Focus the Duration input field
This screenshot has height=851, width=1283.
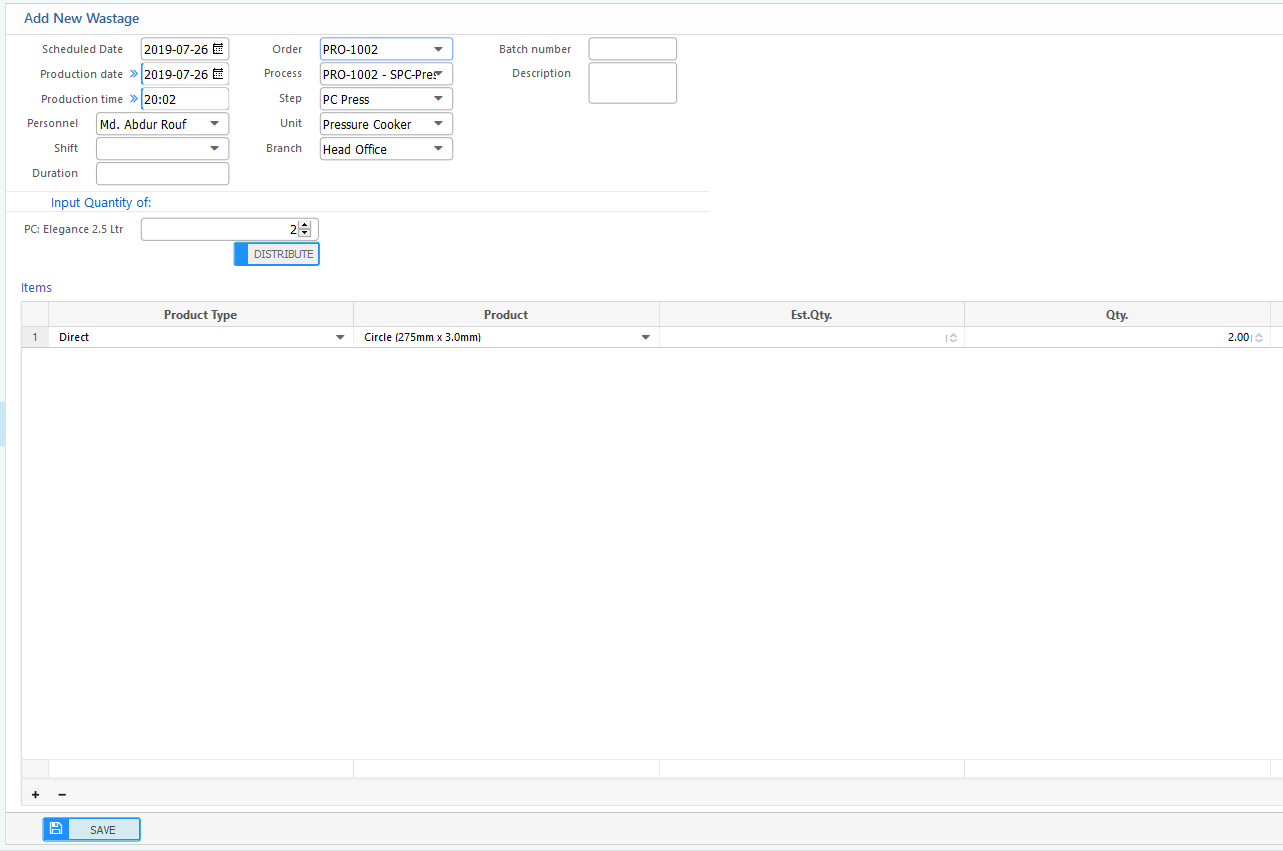click(x=162, y=174)
